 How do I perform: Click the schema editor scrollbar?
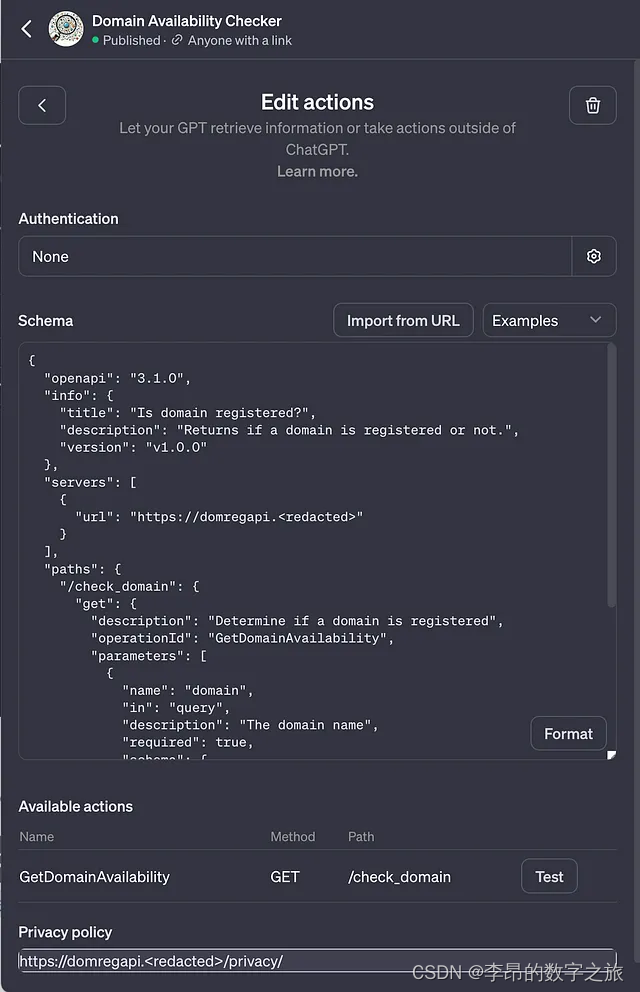coord(612,480)
